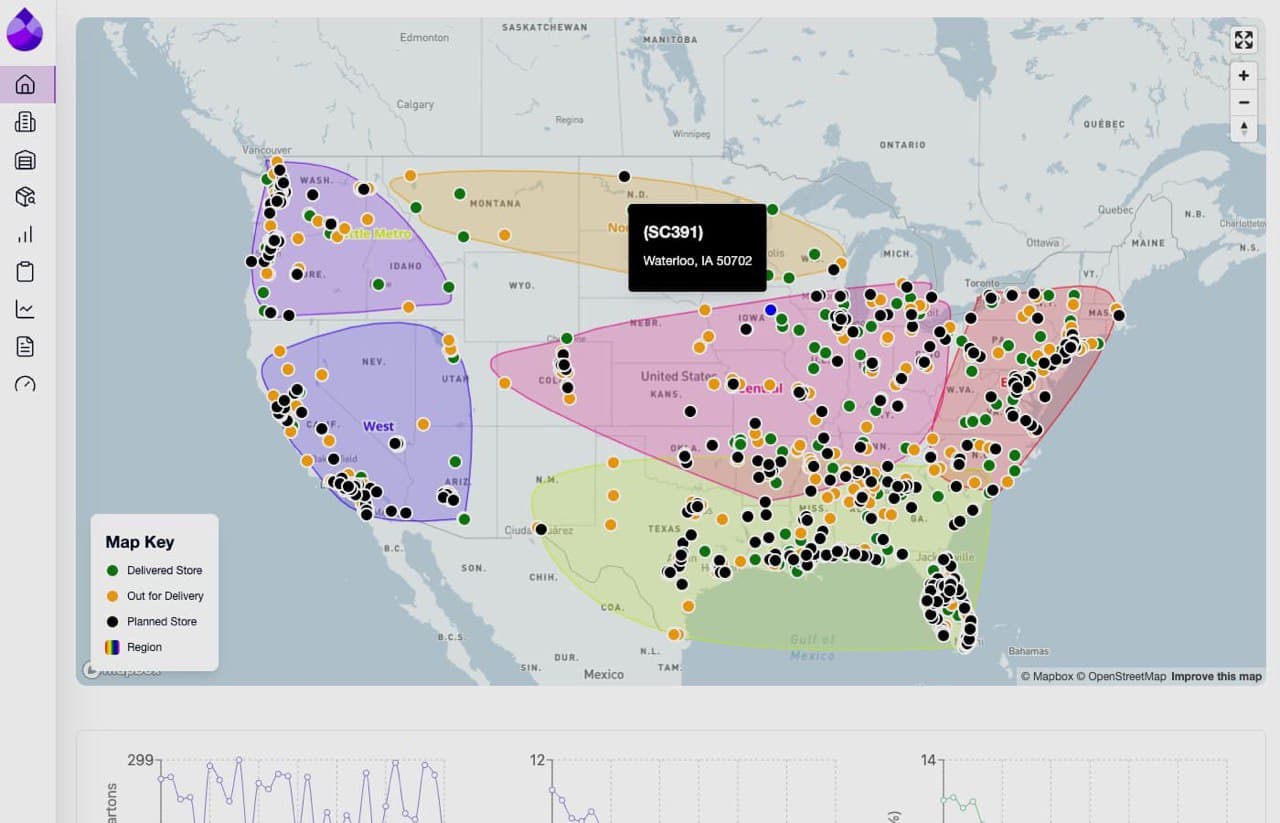This screenshot has height=823, width=1280.
Task: Click the Map Key heading
Action: tap(140, 542)
